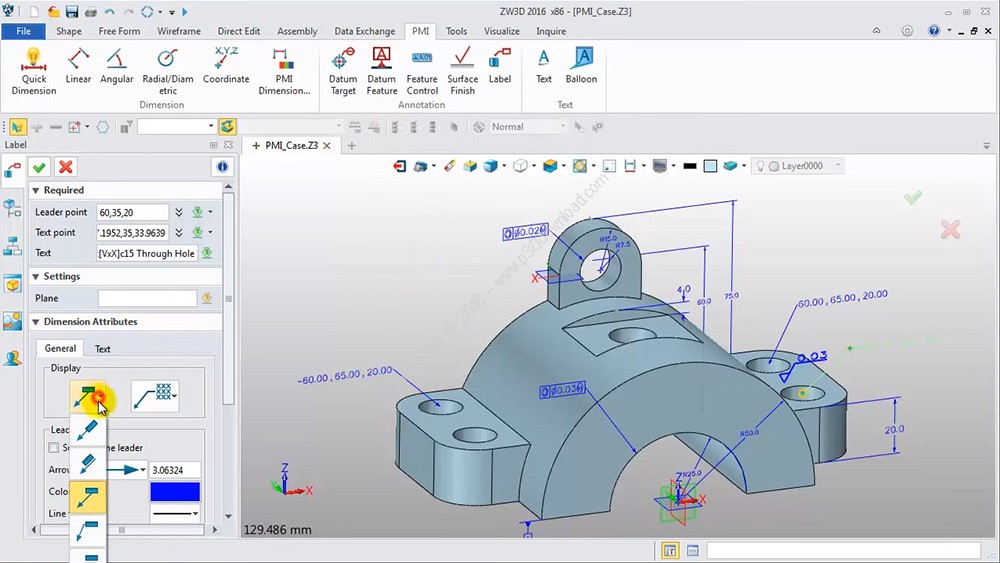Toggle the checkbox in the leader section
Image resolution: width=1000 pixels, height=563 pixels.
(54, 448)
